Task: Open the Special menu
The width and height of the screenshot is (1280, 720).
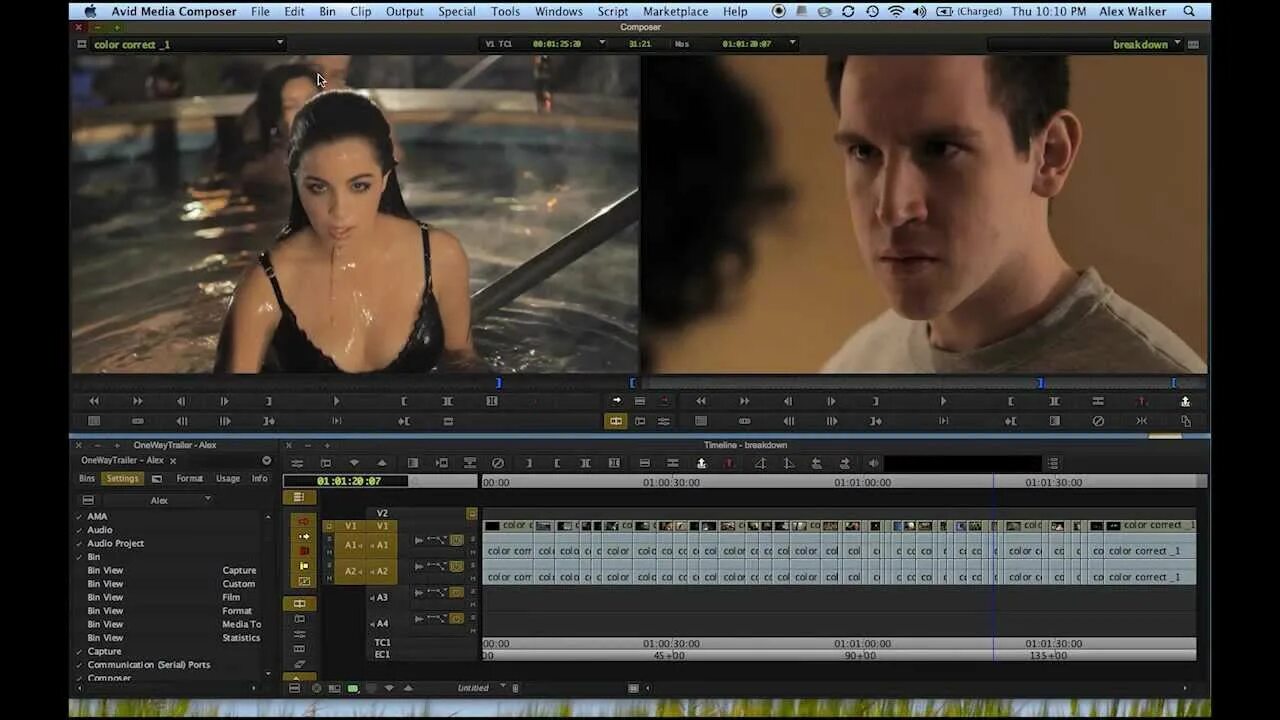Action: [x=457, y=11]
